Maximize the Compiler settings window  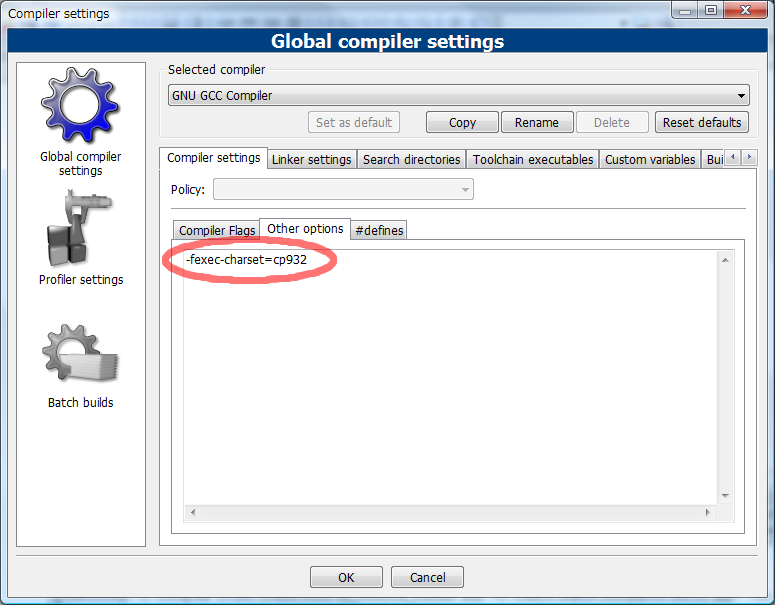pos(711,10)
